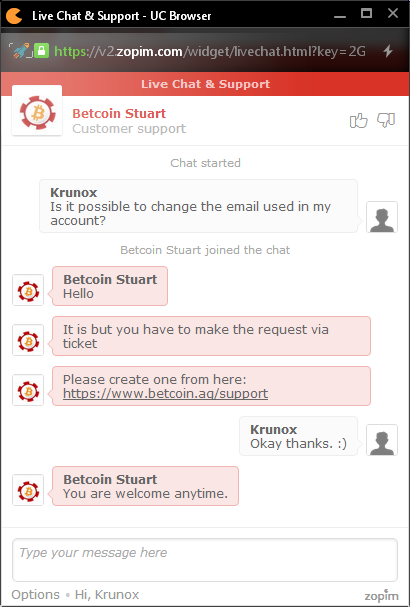The image size is (410, 607).
Task: Click the Betcoin Stuart agent name
Action: 119,113
